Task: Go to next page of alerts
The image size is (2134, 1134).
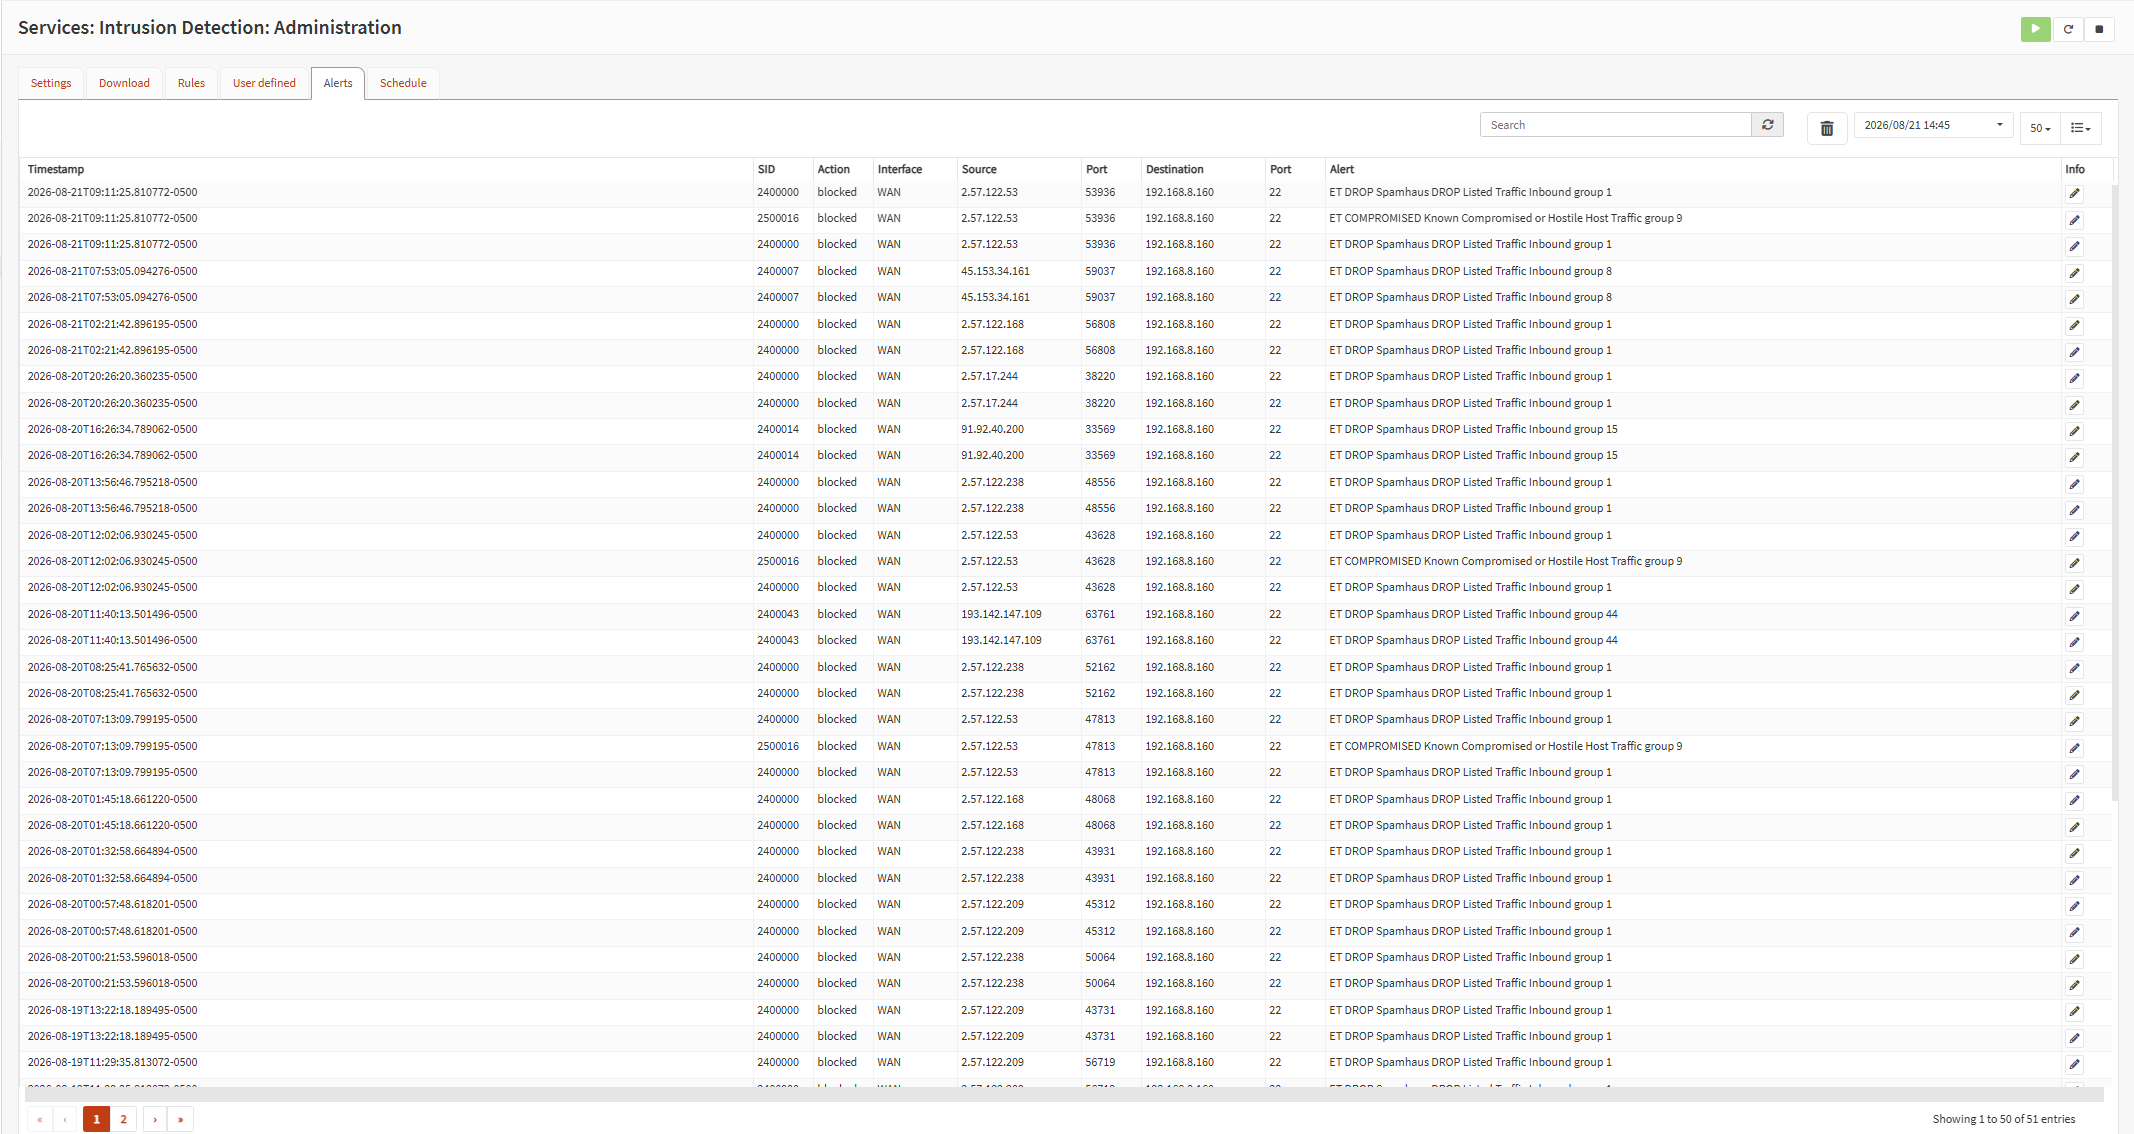Action: pos(155,1119)
